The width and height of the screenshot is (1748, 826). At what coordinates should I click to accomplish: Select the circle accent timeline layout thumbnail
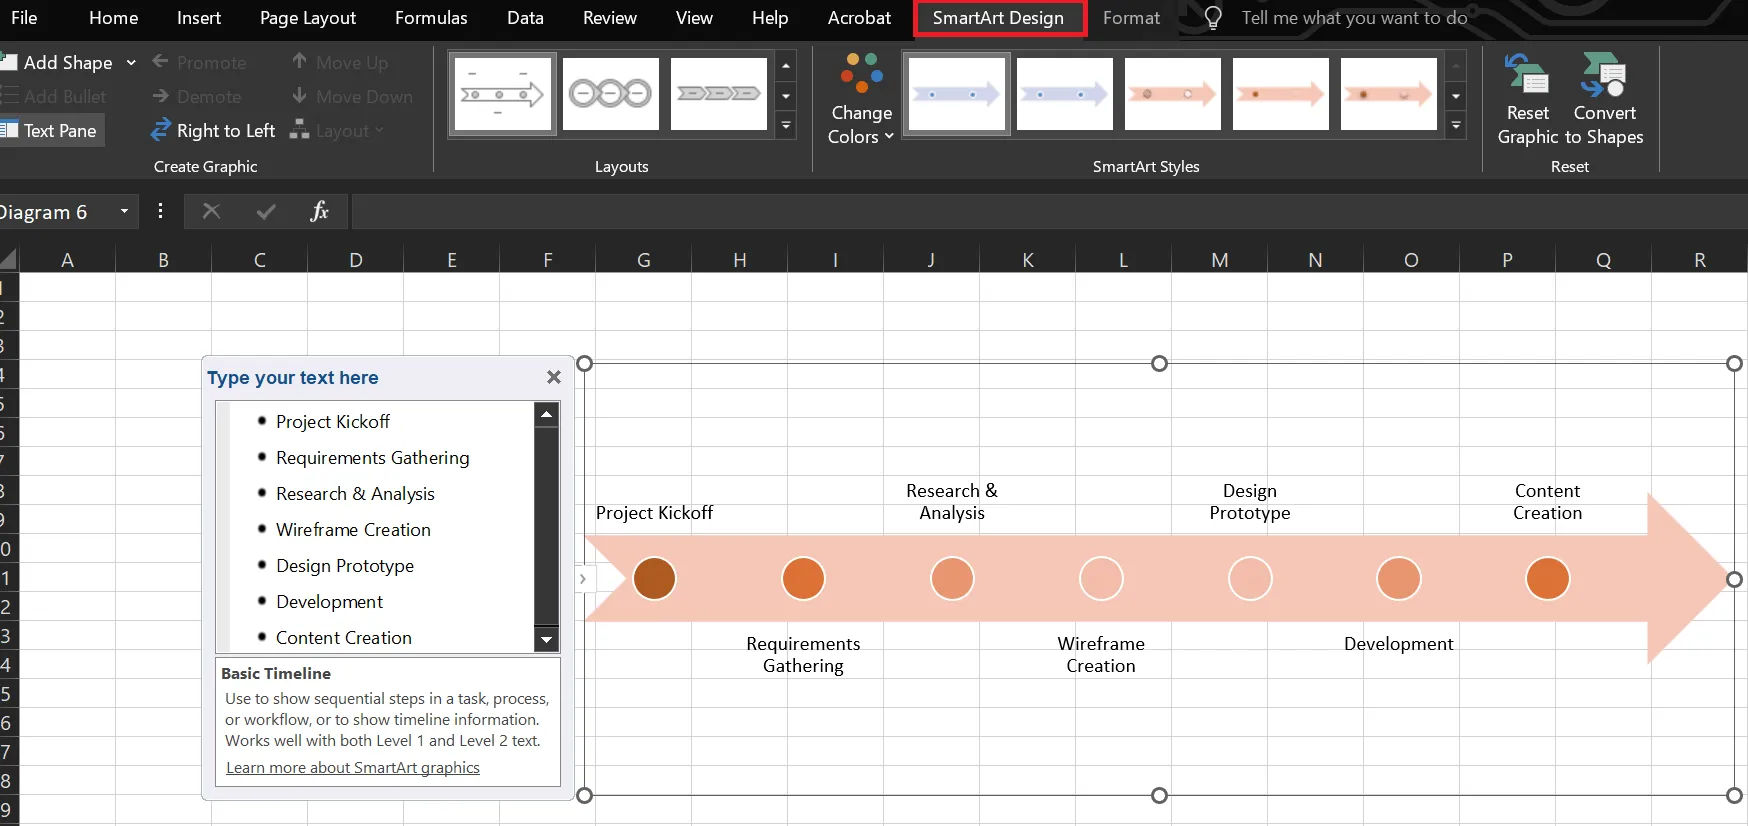coord(611,94)
